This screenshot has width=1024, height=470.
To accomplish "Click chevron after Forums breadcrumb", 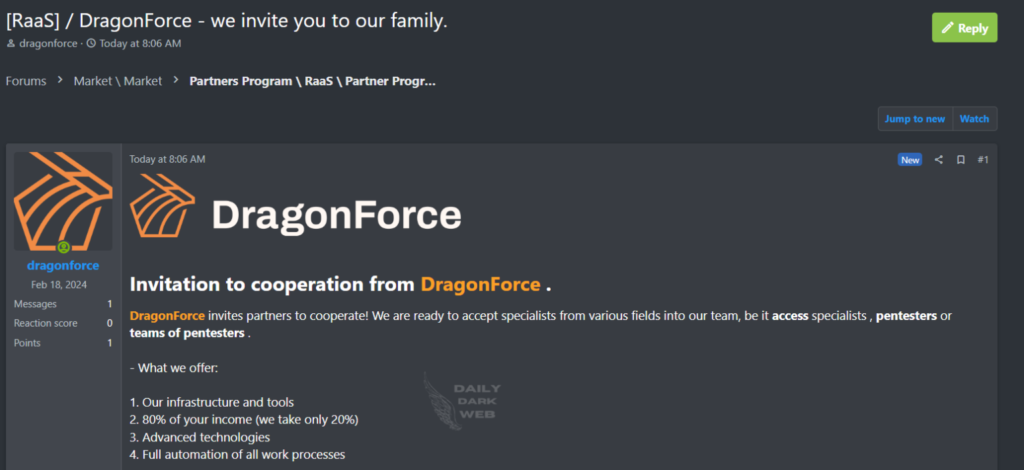I will point(60,81).
